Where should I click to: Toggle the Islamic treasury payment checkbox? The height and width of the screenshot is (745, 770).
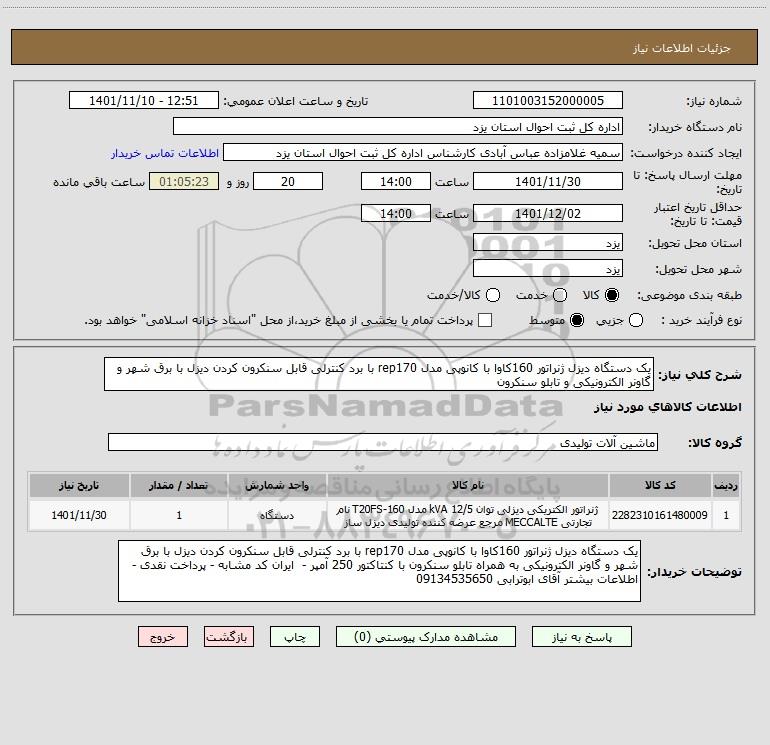pyautogui.click(x=485, y=320)
